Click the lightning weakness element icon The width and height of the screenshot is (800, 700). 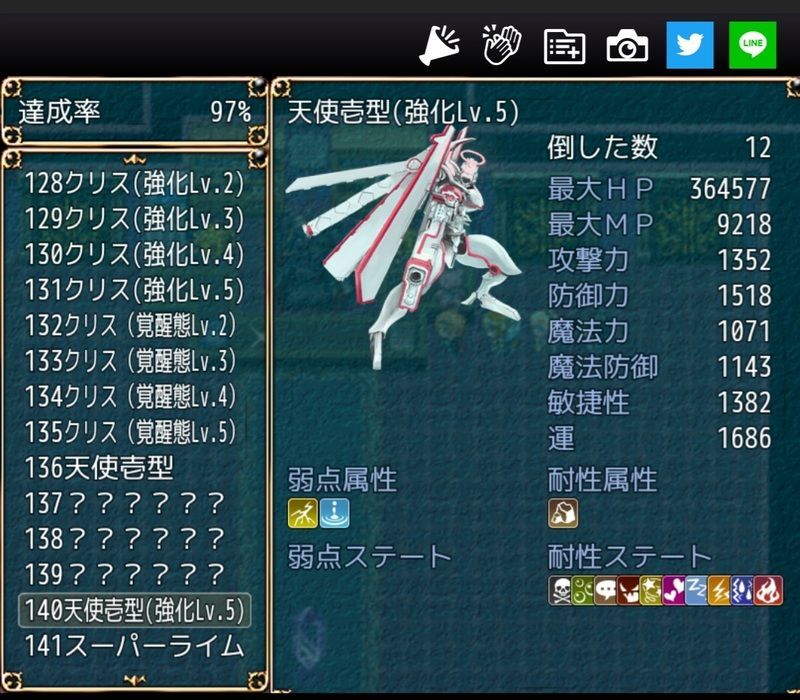pyautogui.click(x=303, y=513)
